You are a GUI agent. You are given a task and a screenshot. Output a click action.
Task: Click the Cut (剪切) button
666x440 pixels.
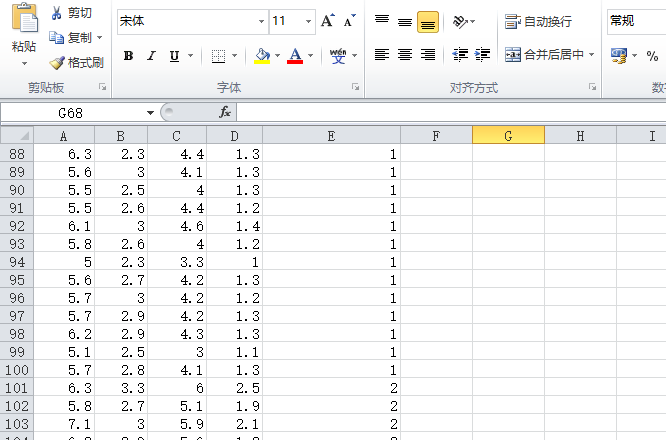(x=71, y=13)
